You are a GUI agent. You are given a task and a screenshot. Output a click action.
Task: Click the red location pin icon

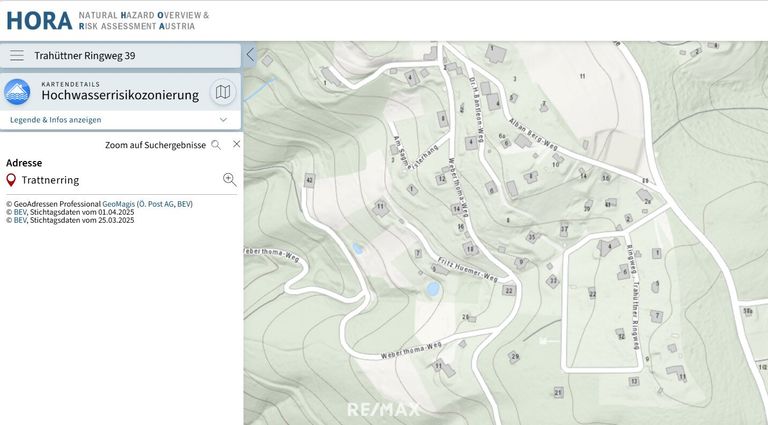click(x=11, y=180)
